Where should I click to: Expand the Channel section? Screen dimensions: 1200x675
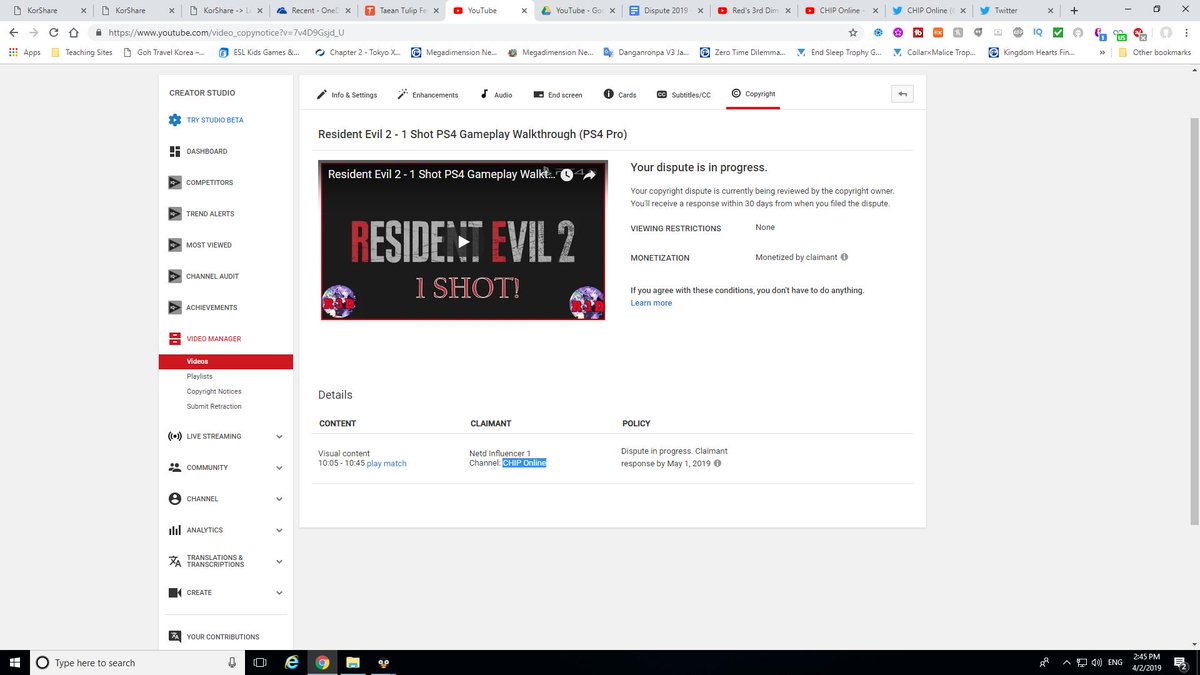[x=279, y=498]
